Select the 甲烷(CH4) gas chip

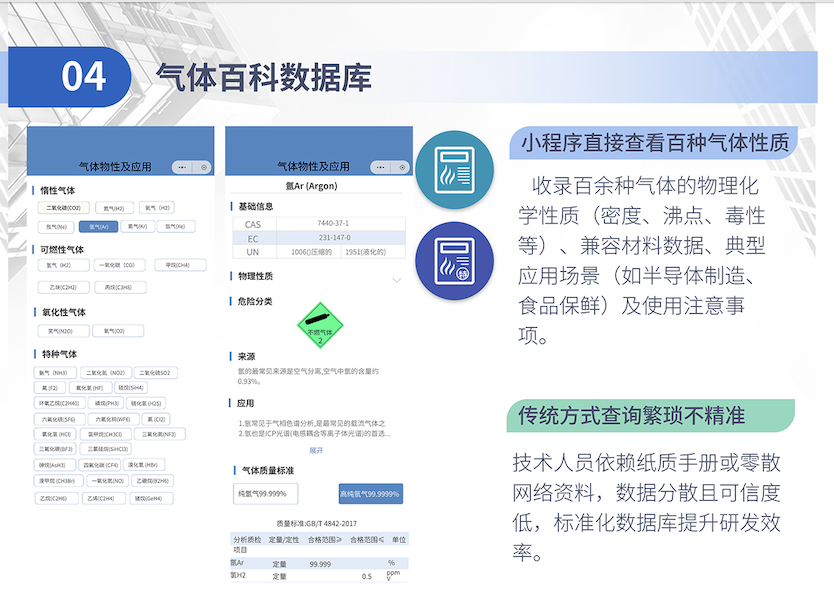[179, 265]
